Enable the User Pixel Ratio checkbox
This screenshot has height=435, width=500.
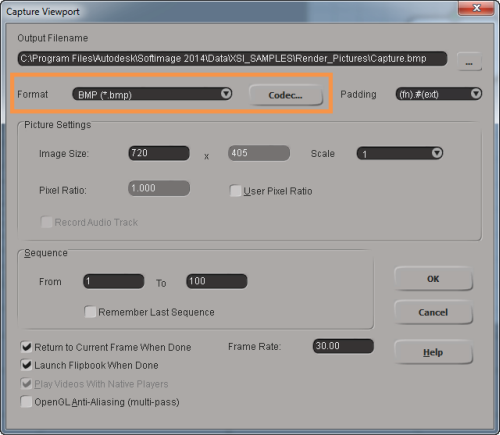tap(235, 191)
